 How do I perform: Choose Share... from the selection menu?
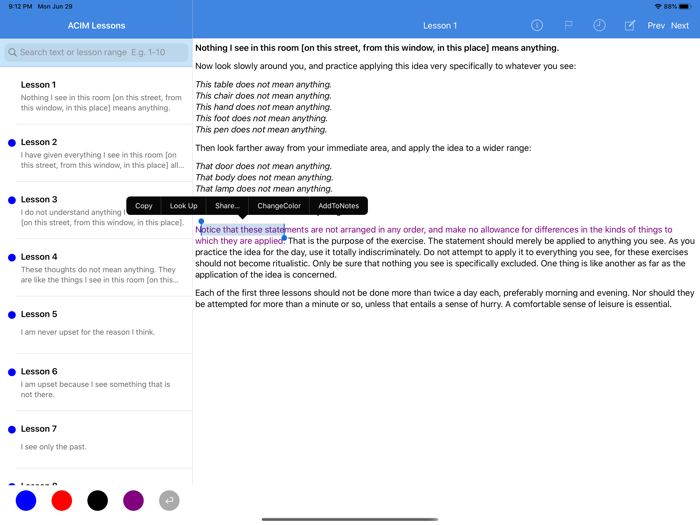227,206
